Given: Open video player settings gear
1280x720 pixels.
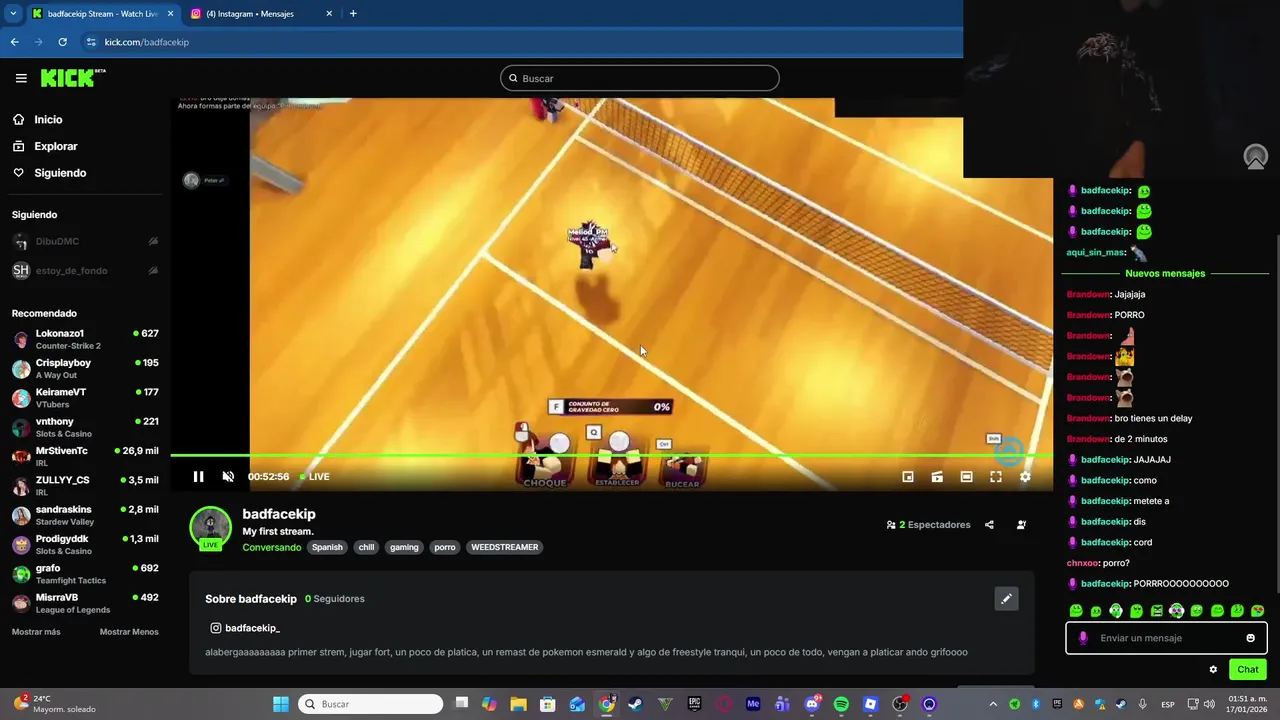Looking at the screenshot, I should 1025,477.
